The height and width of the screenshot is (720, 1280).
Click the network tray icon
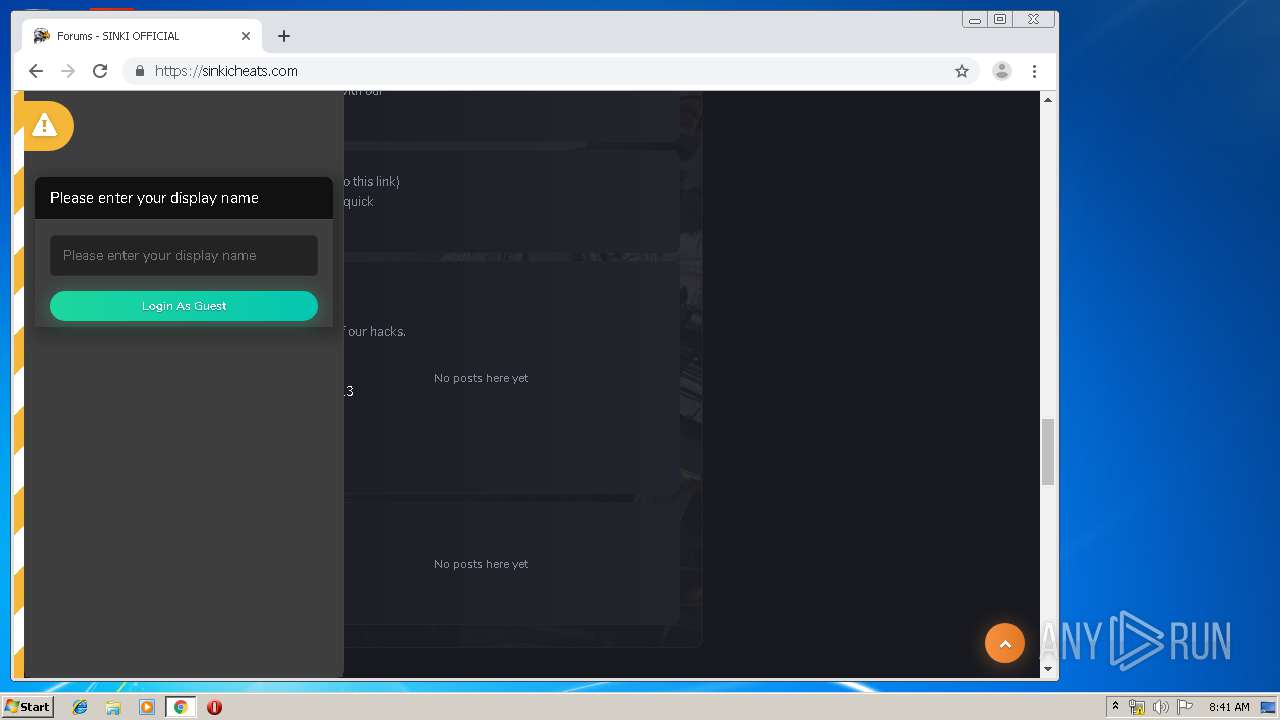click(x=1137, y=707)
